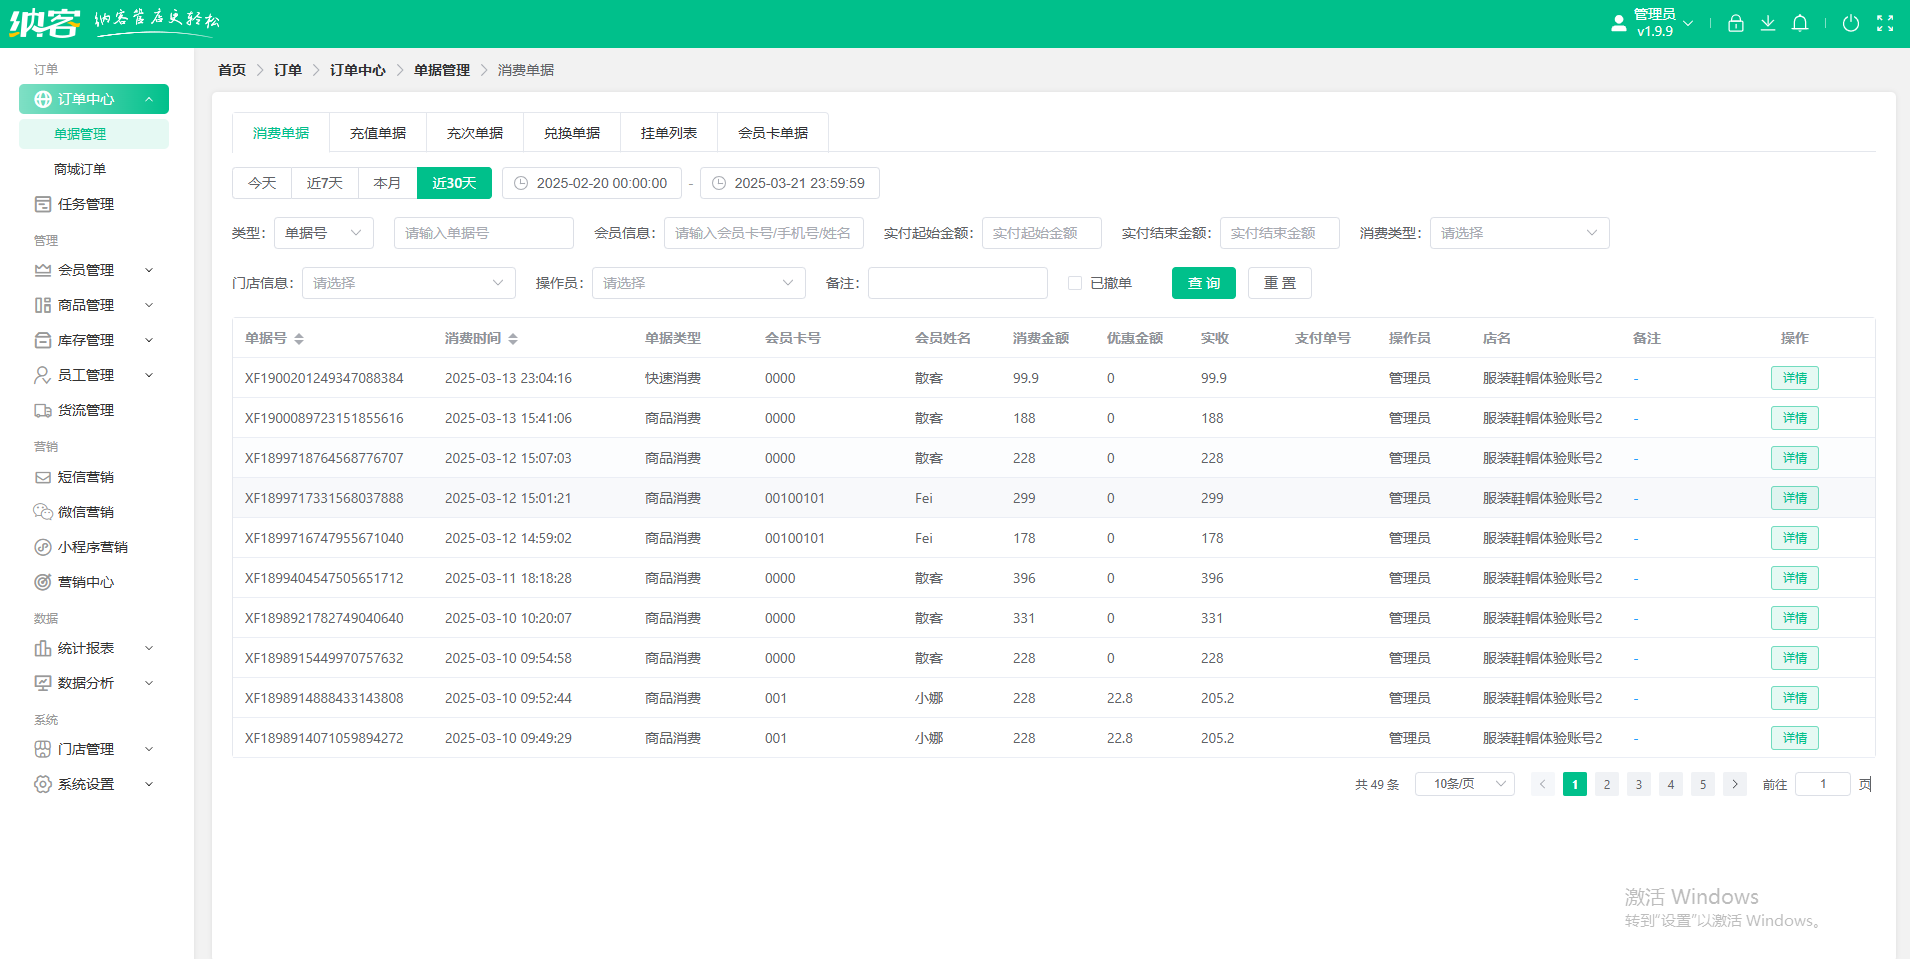
Task: Click the 查询 button
Action: pyautogui.click(x=1204, y=283)
